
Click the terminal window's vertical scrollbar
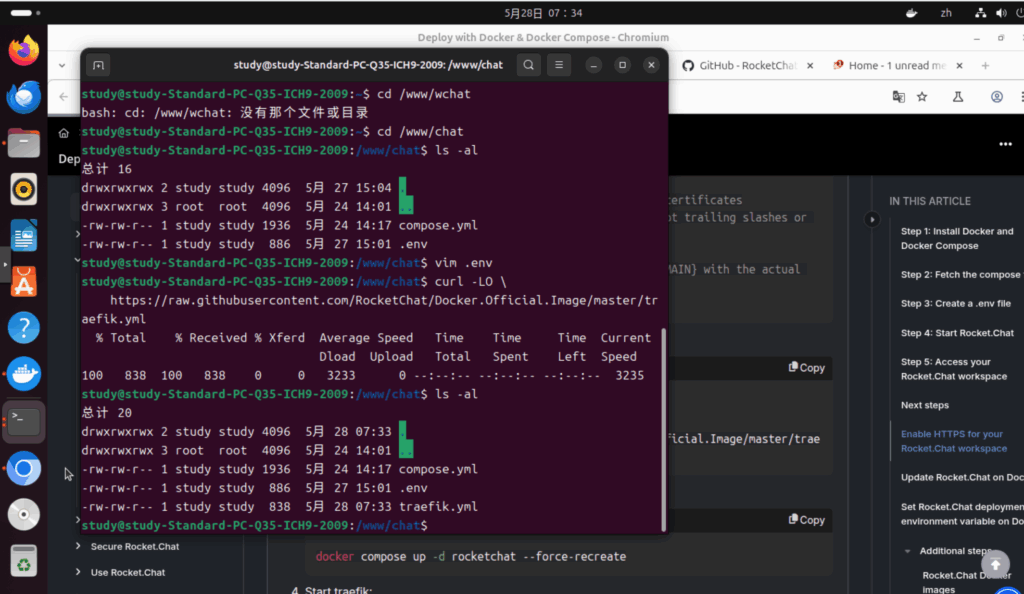click(664, 430)
